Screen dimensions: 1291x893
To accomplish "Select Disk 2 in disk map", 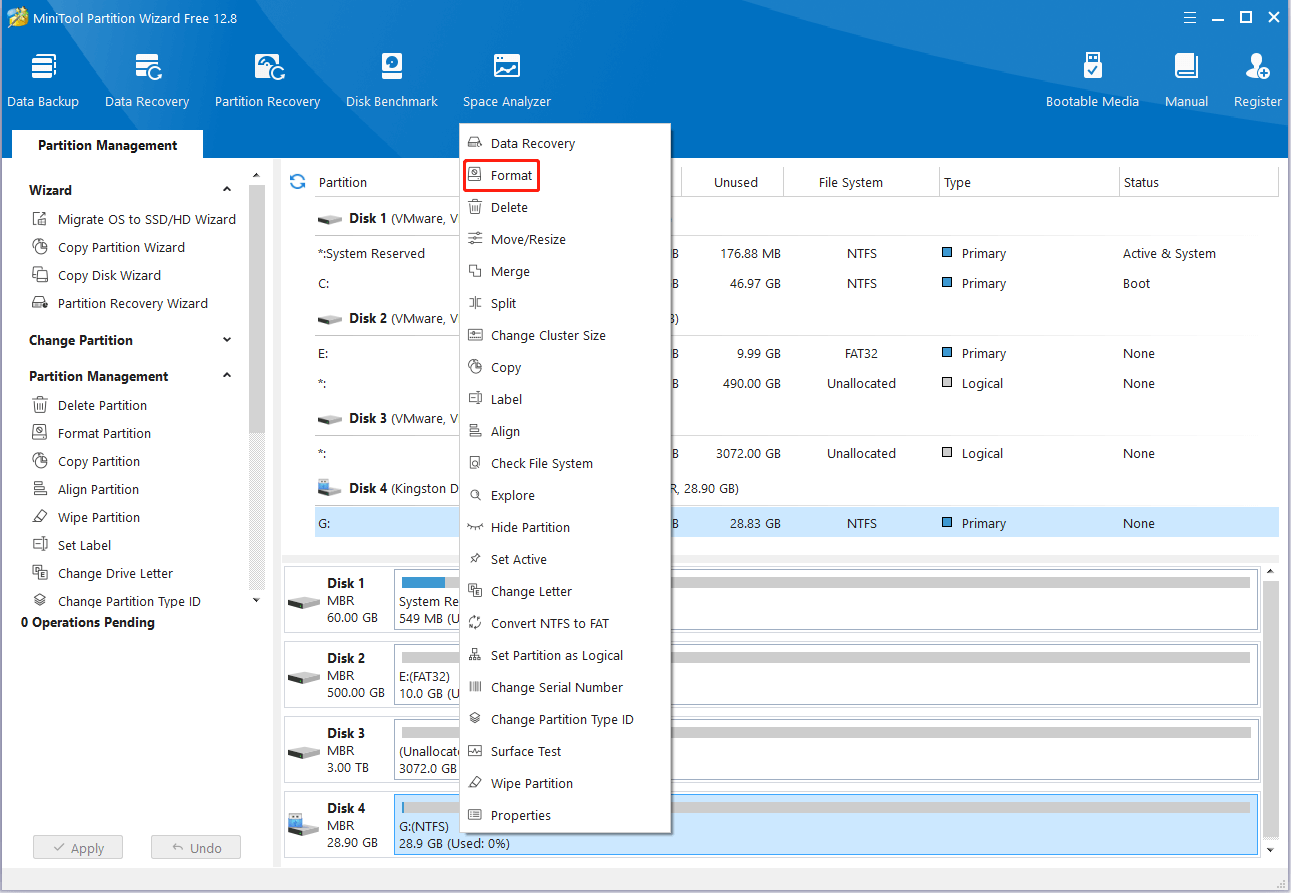I will click(338, 674).
